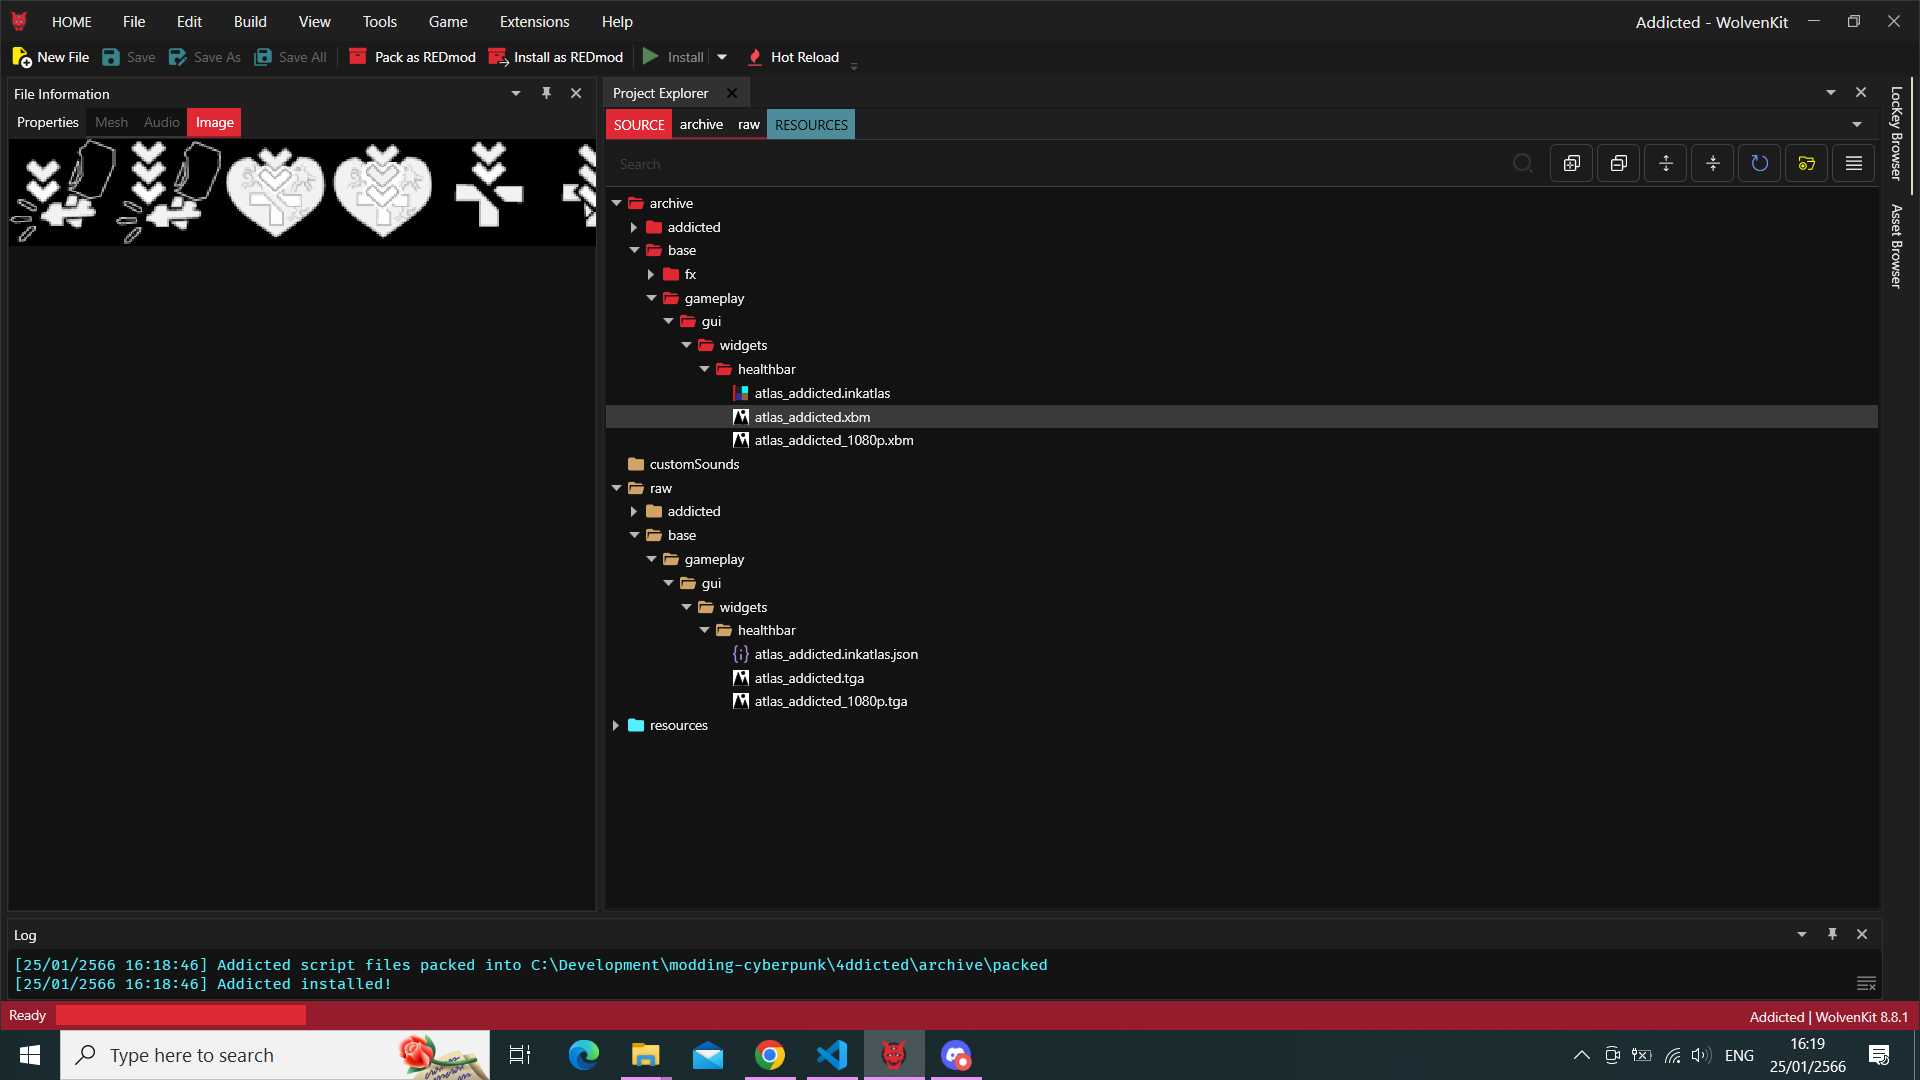Select raw view tab

coord(749,125)
